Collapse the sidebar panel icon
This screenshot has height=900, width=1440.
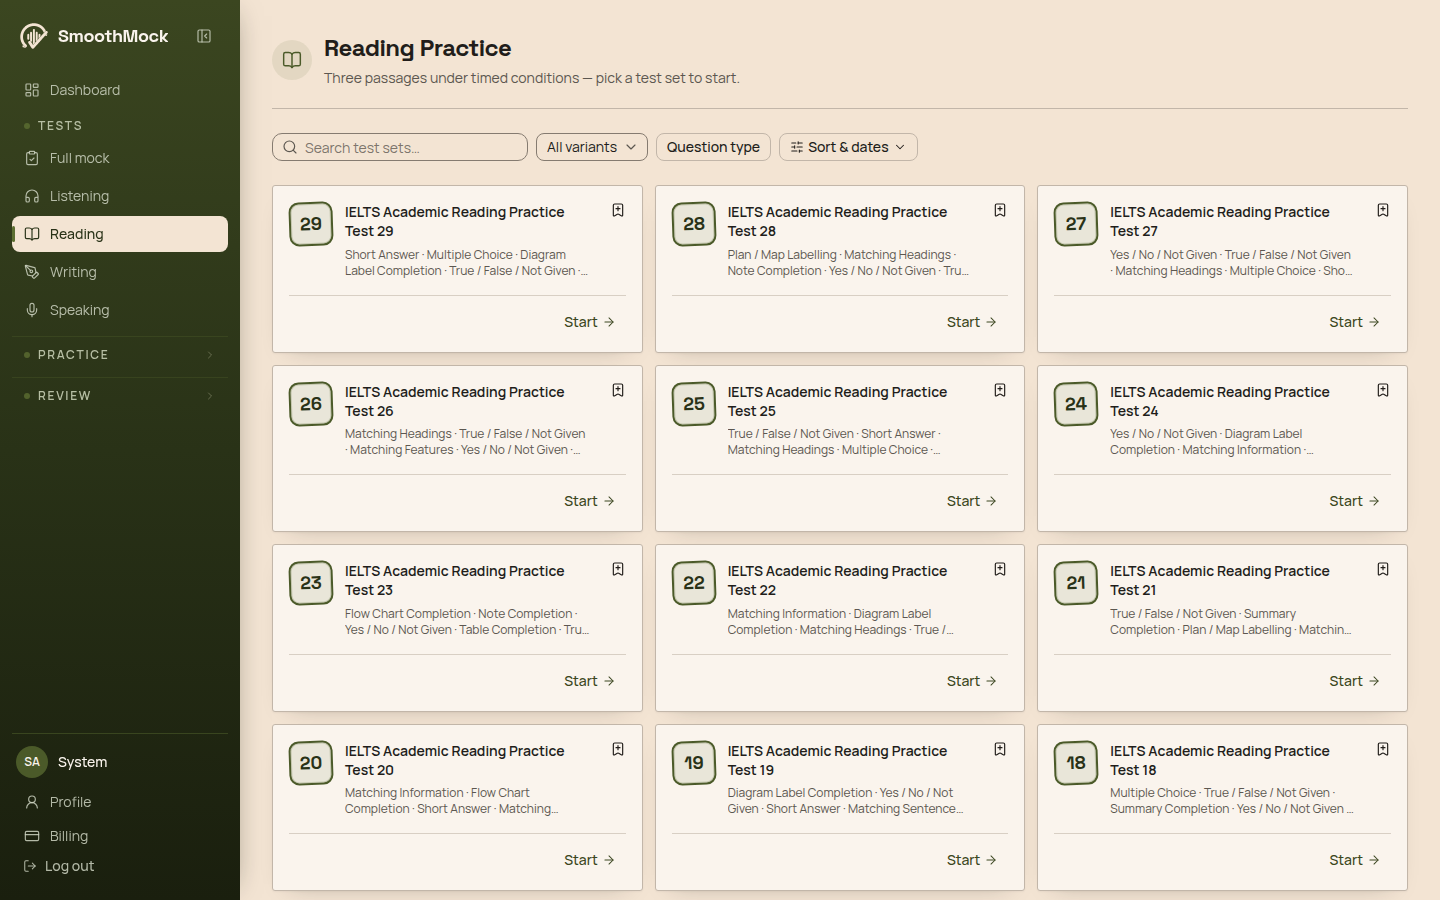(x=204, y=36)
